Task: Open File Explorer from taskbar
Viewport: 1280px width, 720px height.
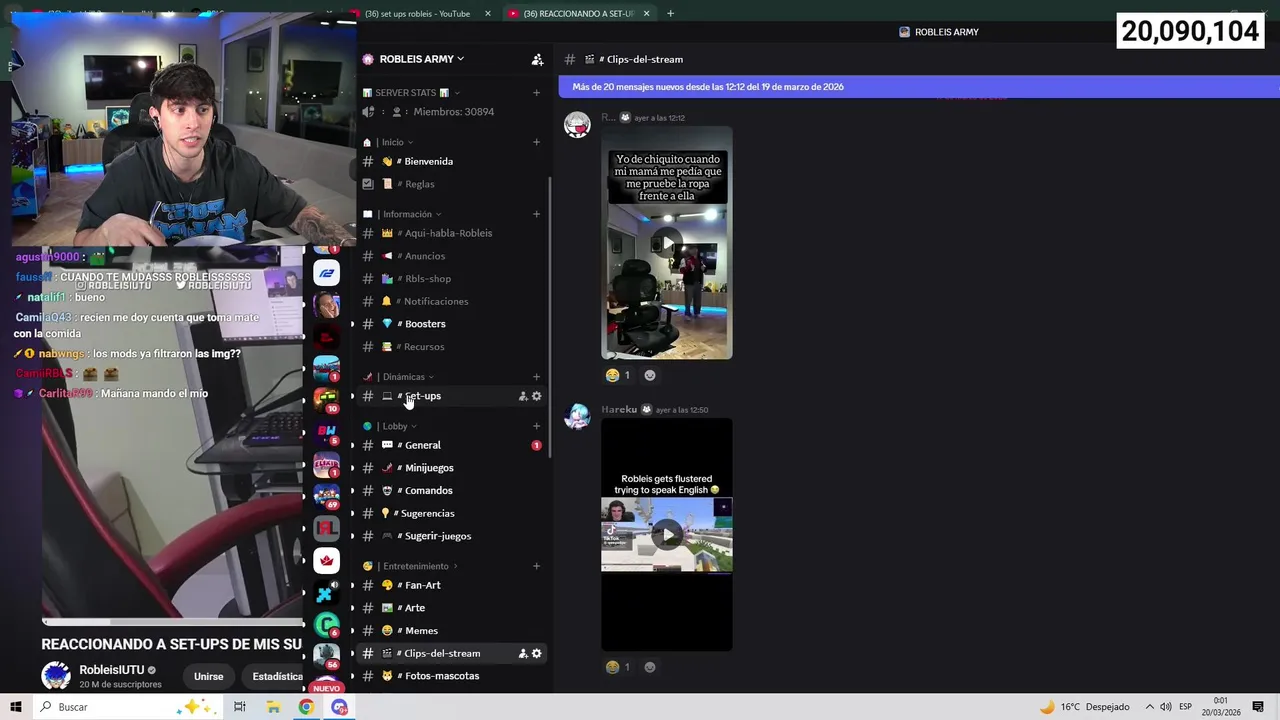Action: [273, 707]
